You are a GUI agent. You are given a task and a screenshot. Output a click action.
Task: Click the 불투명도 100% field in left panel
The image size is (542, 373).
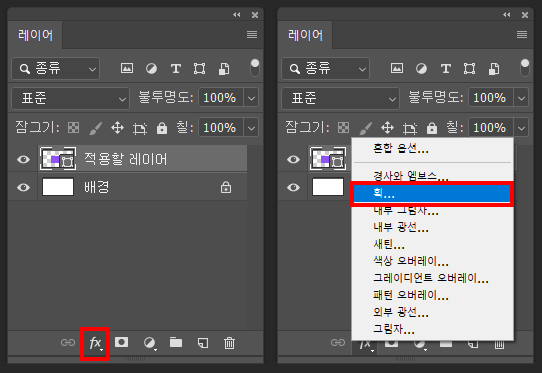[x=221, y=98]
